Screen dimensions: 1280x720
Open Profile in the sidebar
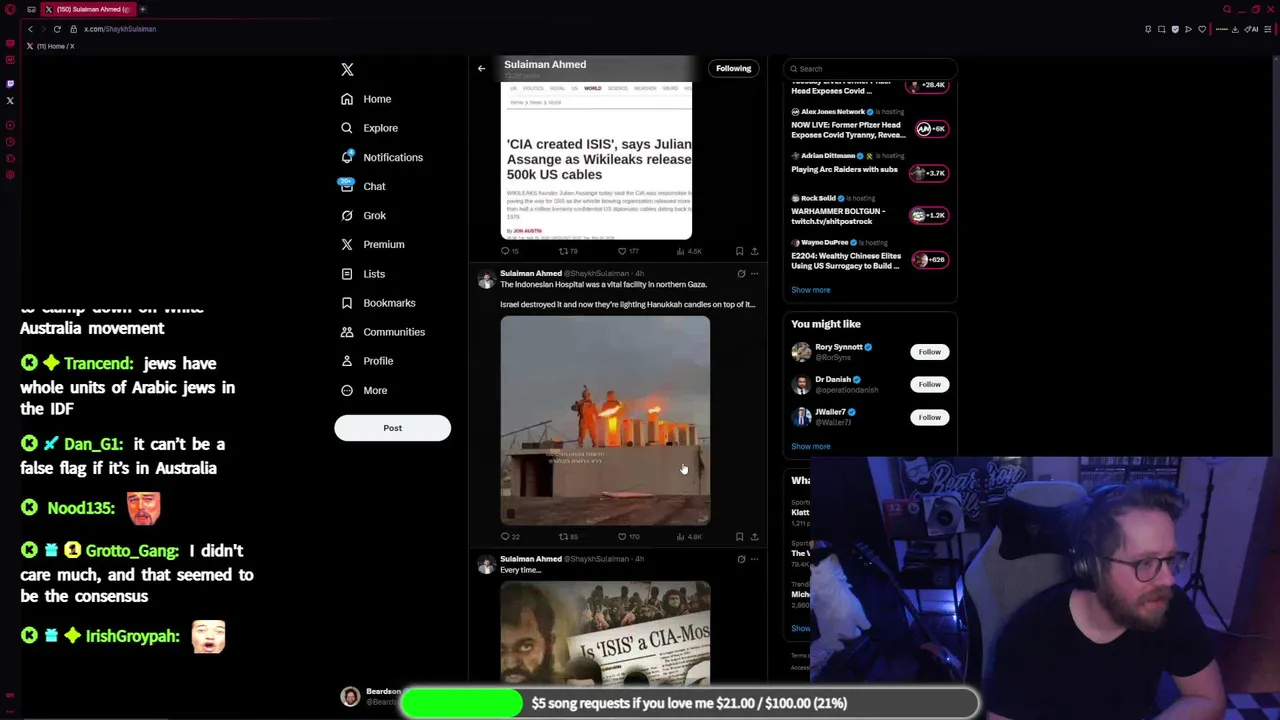367,361
